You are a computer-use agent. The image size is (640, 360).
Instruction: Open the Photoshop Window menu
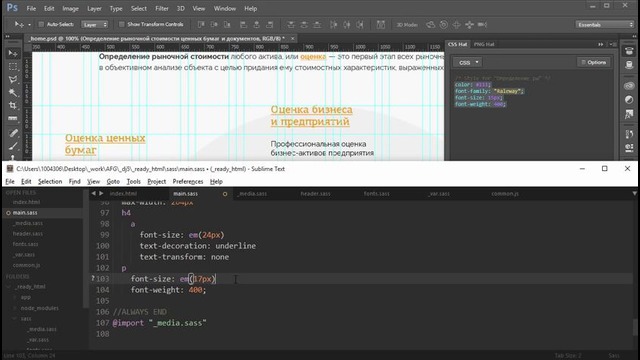[225, 8]
